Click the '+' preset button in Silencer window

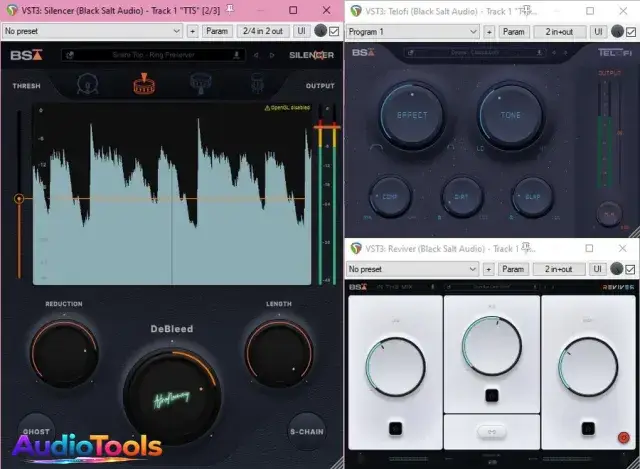pyautogui.click(x=193, y=31)
